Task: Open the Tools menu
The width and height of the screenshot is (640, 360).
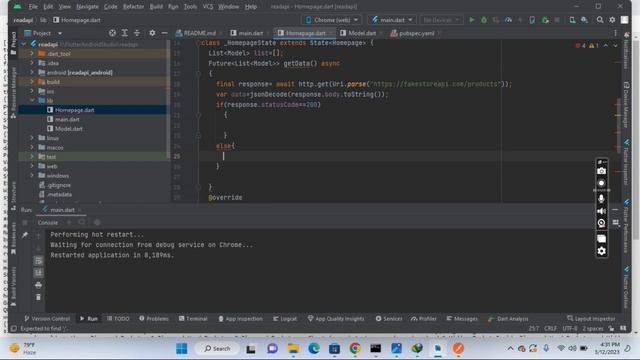Action: [190, 7]
